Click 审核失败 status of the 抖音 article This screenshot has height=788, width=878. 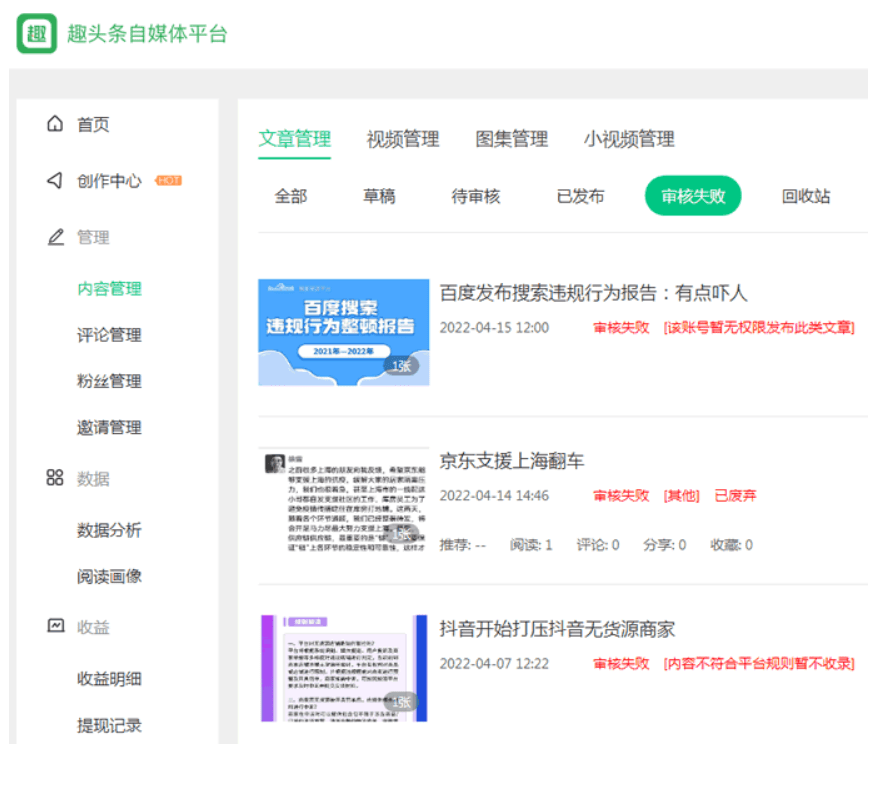[621, 664]
